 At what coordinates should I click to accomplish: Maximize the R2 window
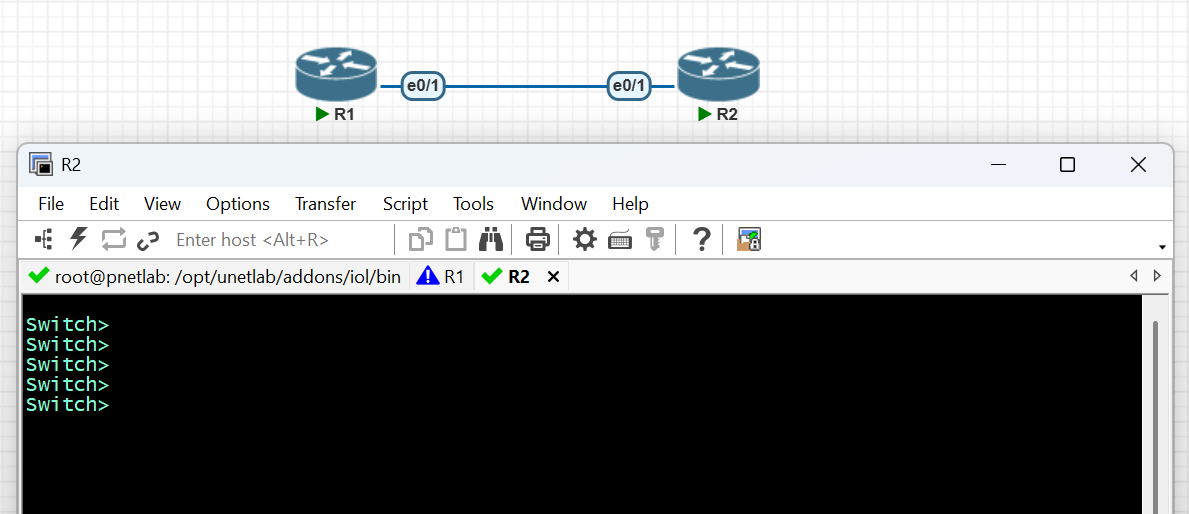pyautogui.click(x=1067, y=165)
